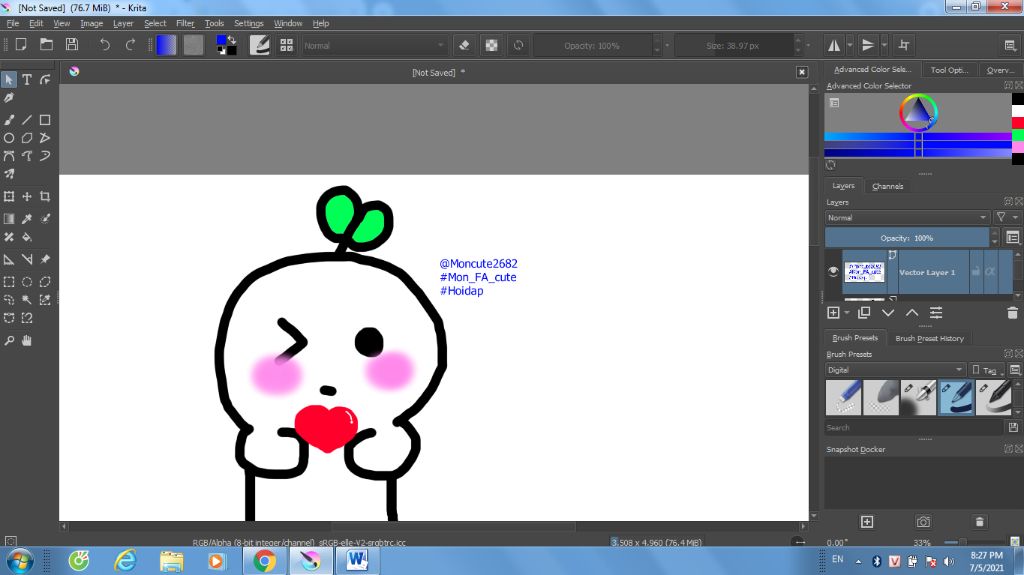Open the brush presets grid chooser
This screenshot has height=575, width=1024.
coord(286,45)
